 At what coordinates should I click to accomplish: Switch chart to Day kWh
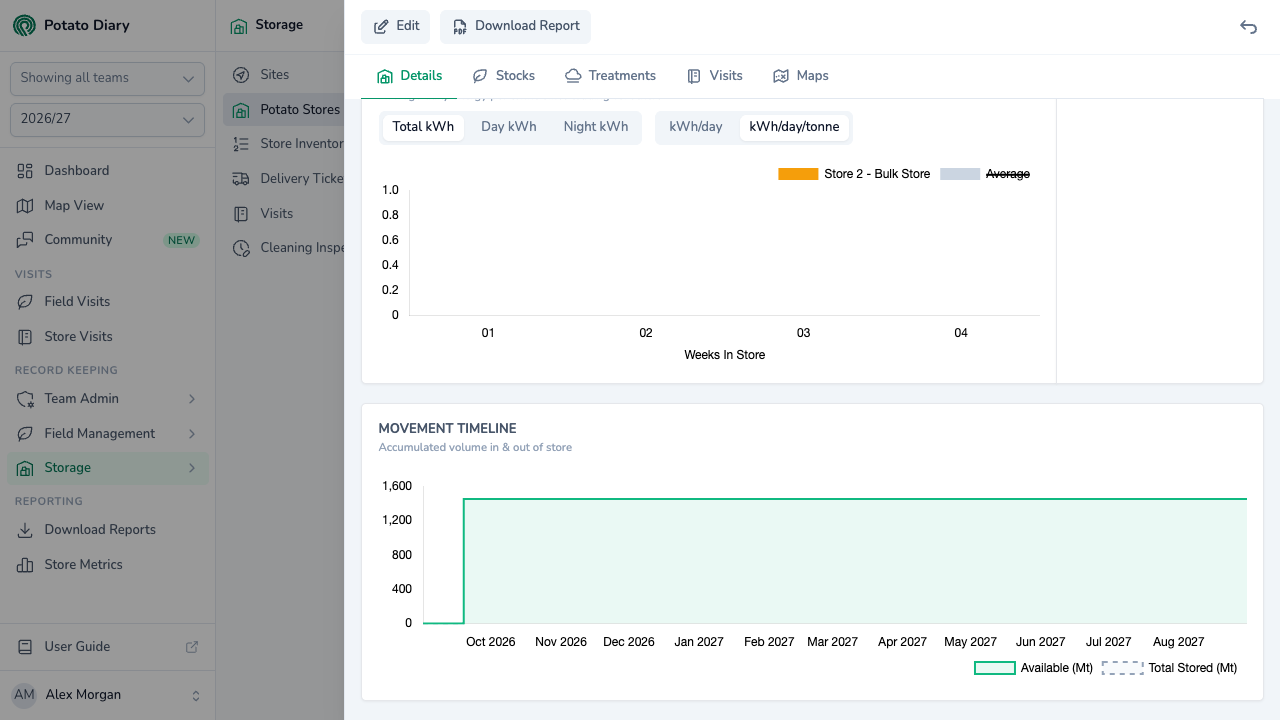point(509,127)
